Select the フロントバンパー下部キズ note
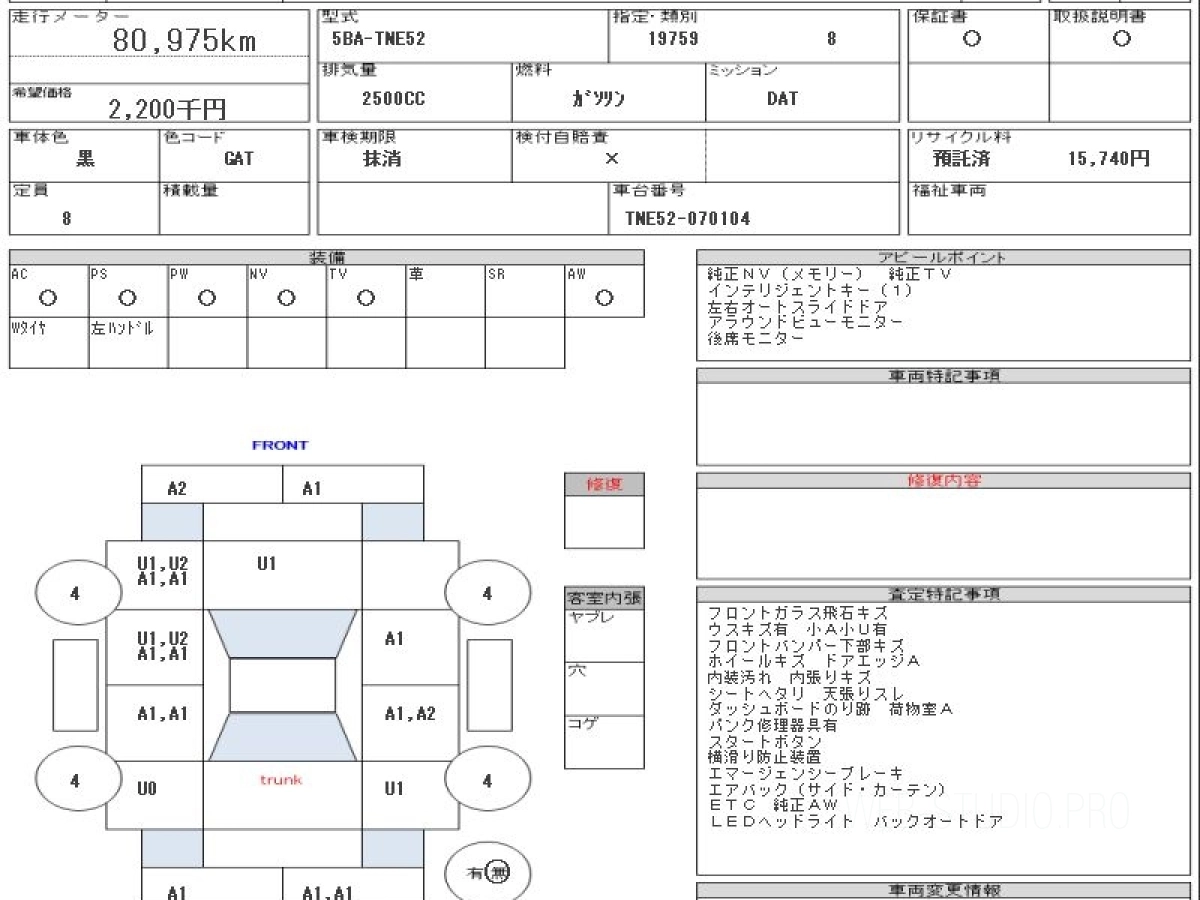Screen dimensions: 1200x900 point(805,645)
